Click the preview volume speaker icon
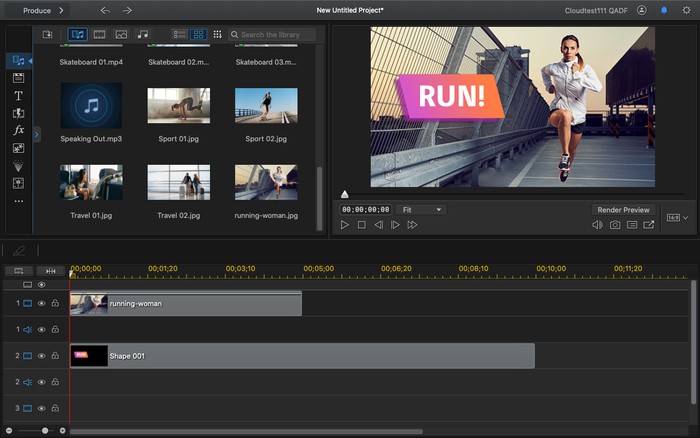This screenshot has height=438, width=700. click(x=597, y=225)
